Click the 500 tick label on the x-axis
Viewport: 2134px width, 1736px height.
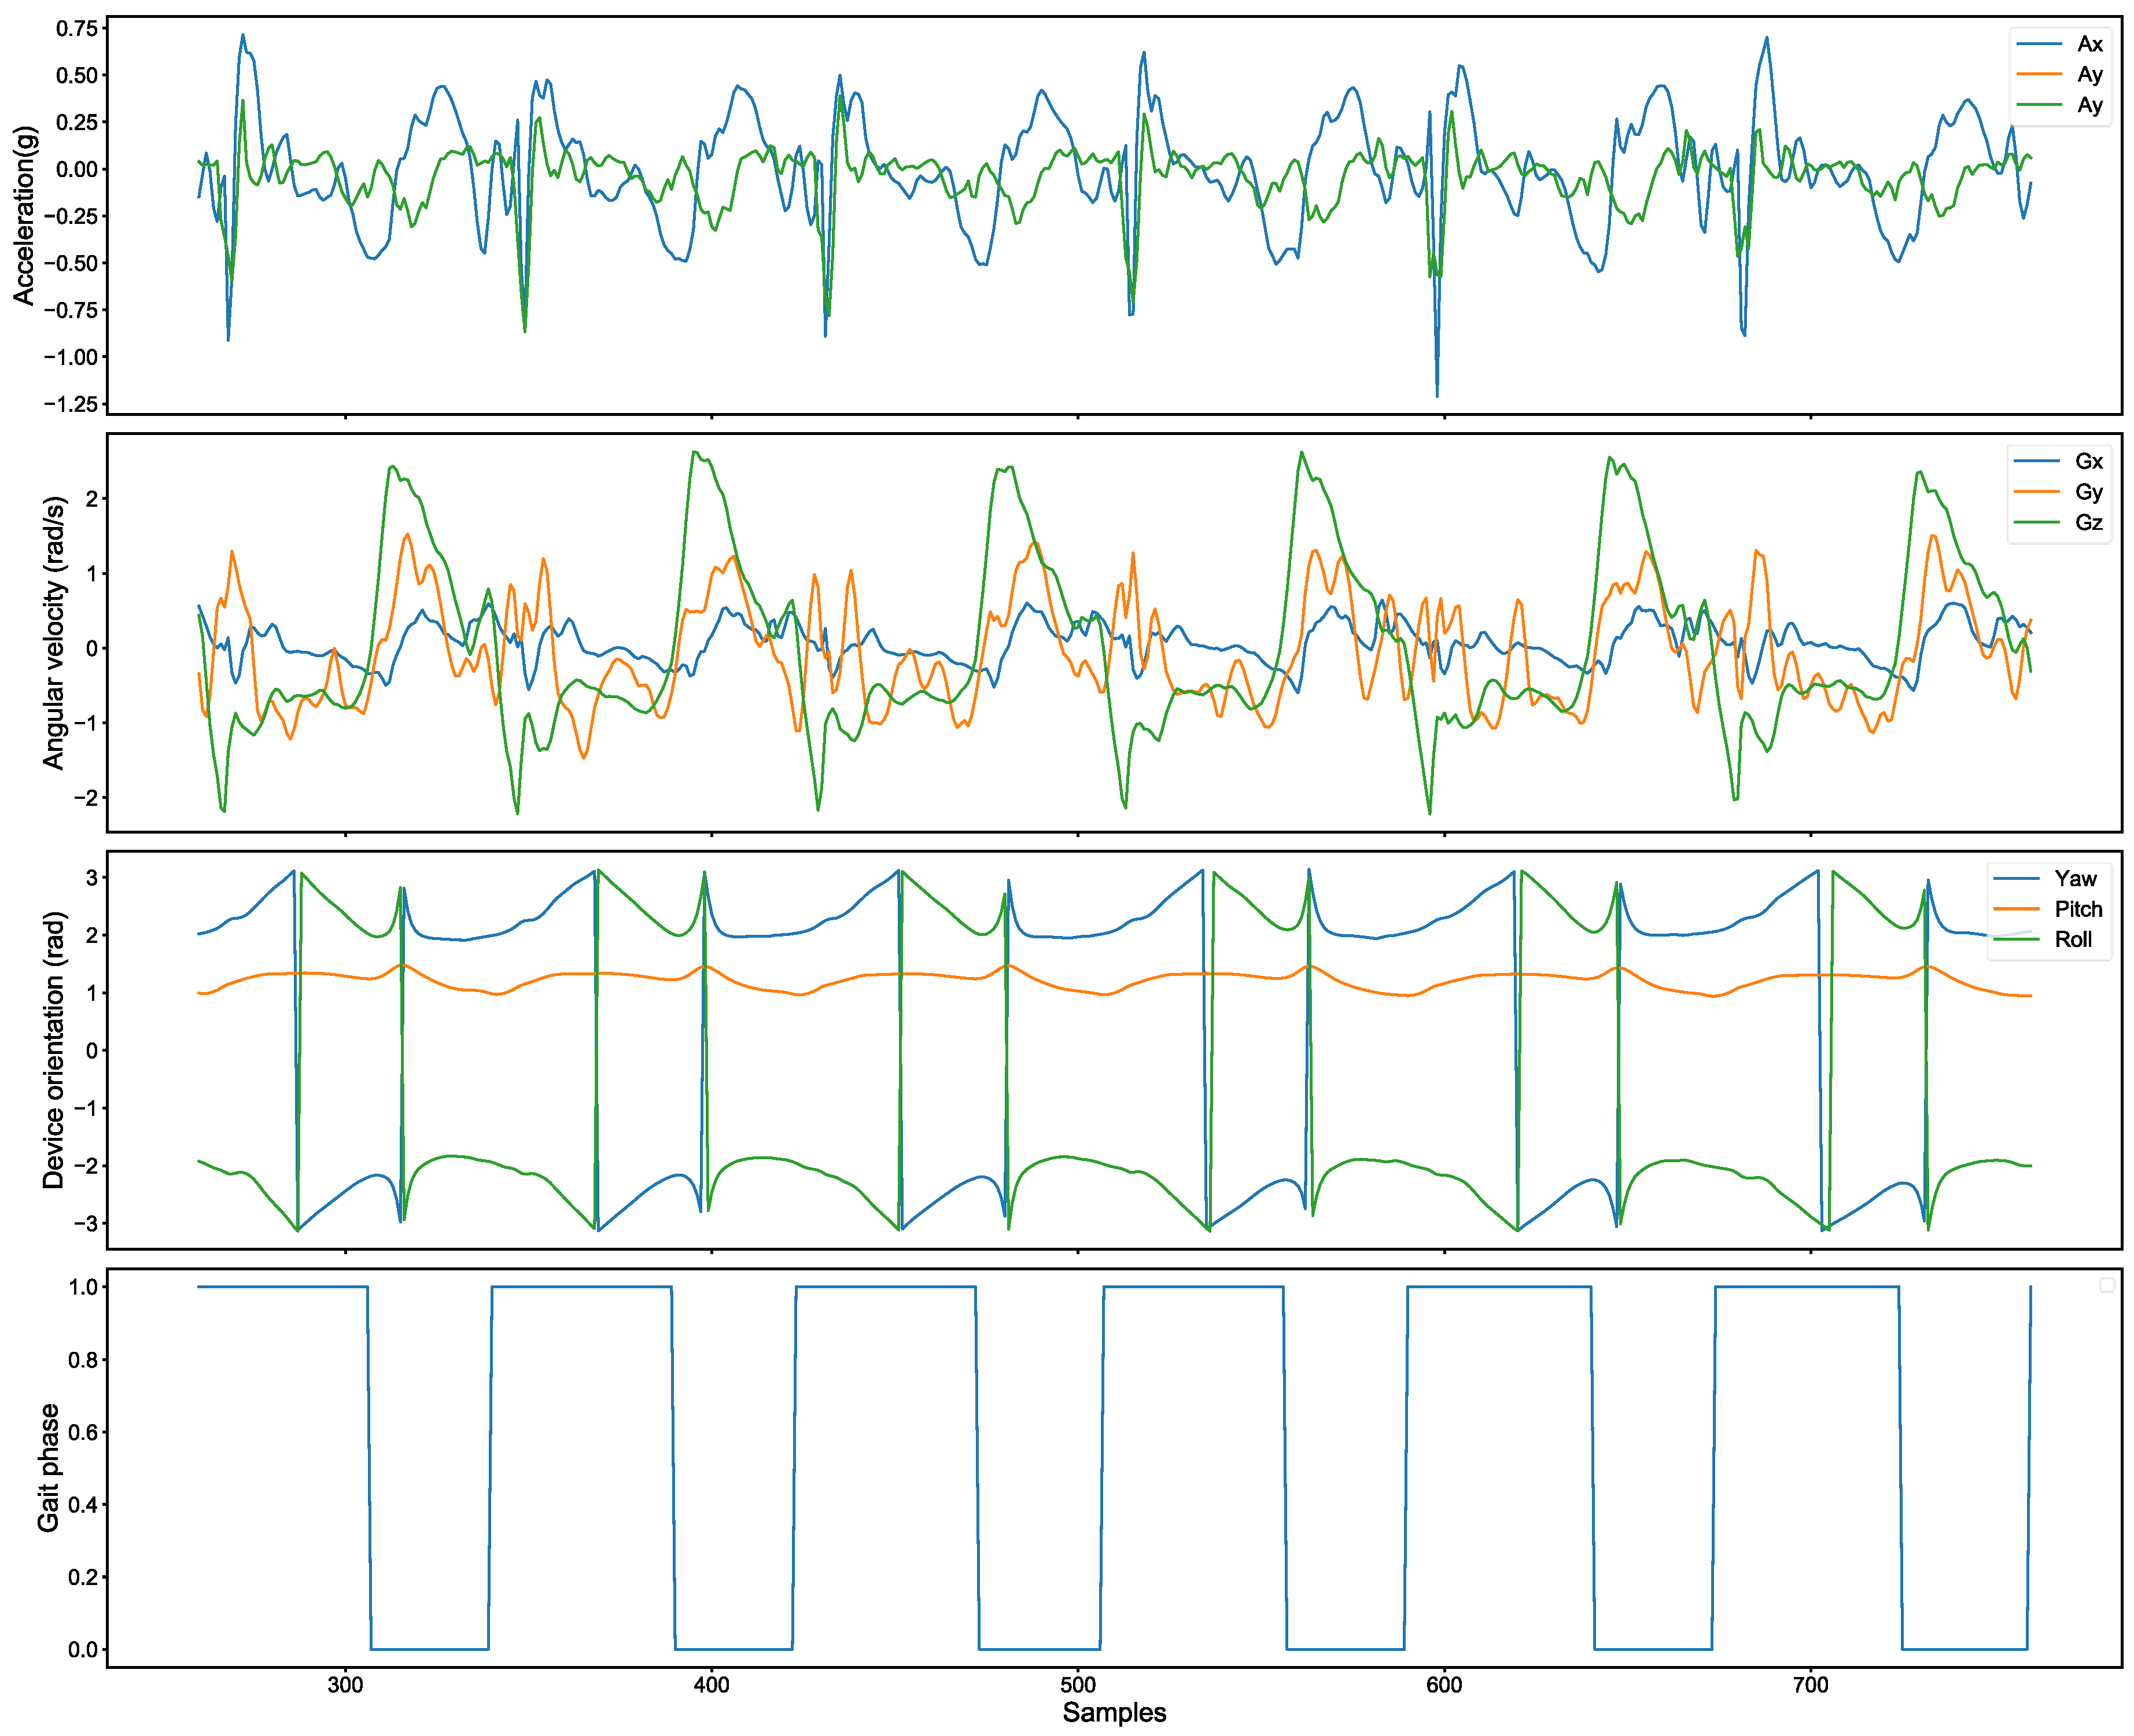[x=1078, y=1685]
